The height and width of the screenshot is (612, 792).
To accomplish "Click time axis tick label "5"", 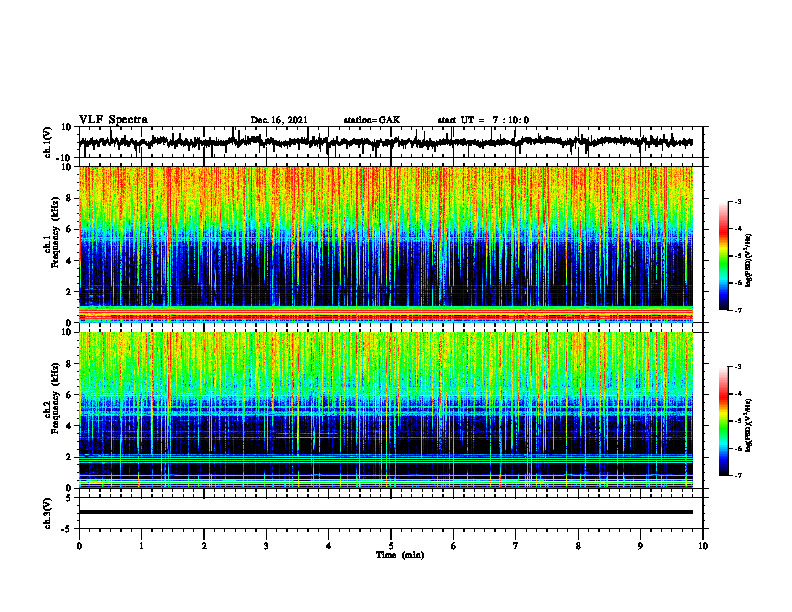I will point(391,546).
